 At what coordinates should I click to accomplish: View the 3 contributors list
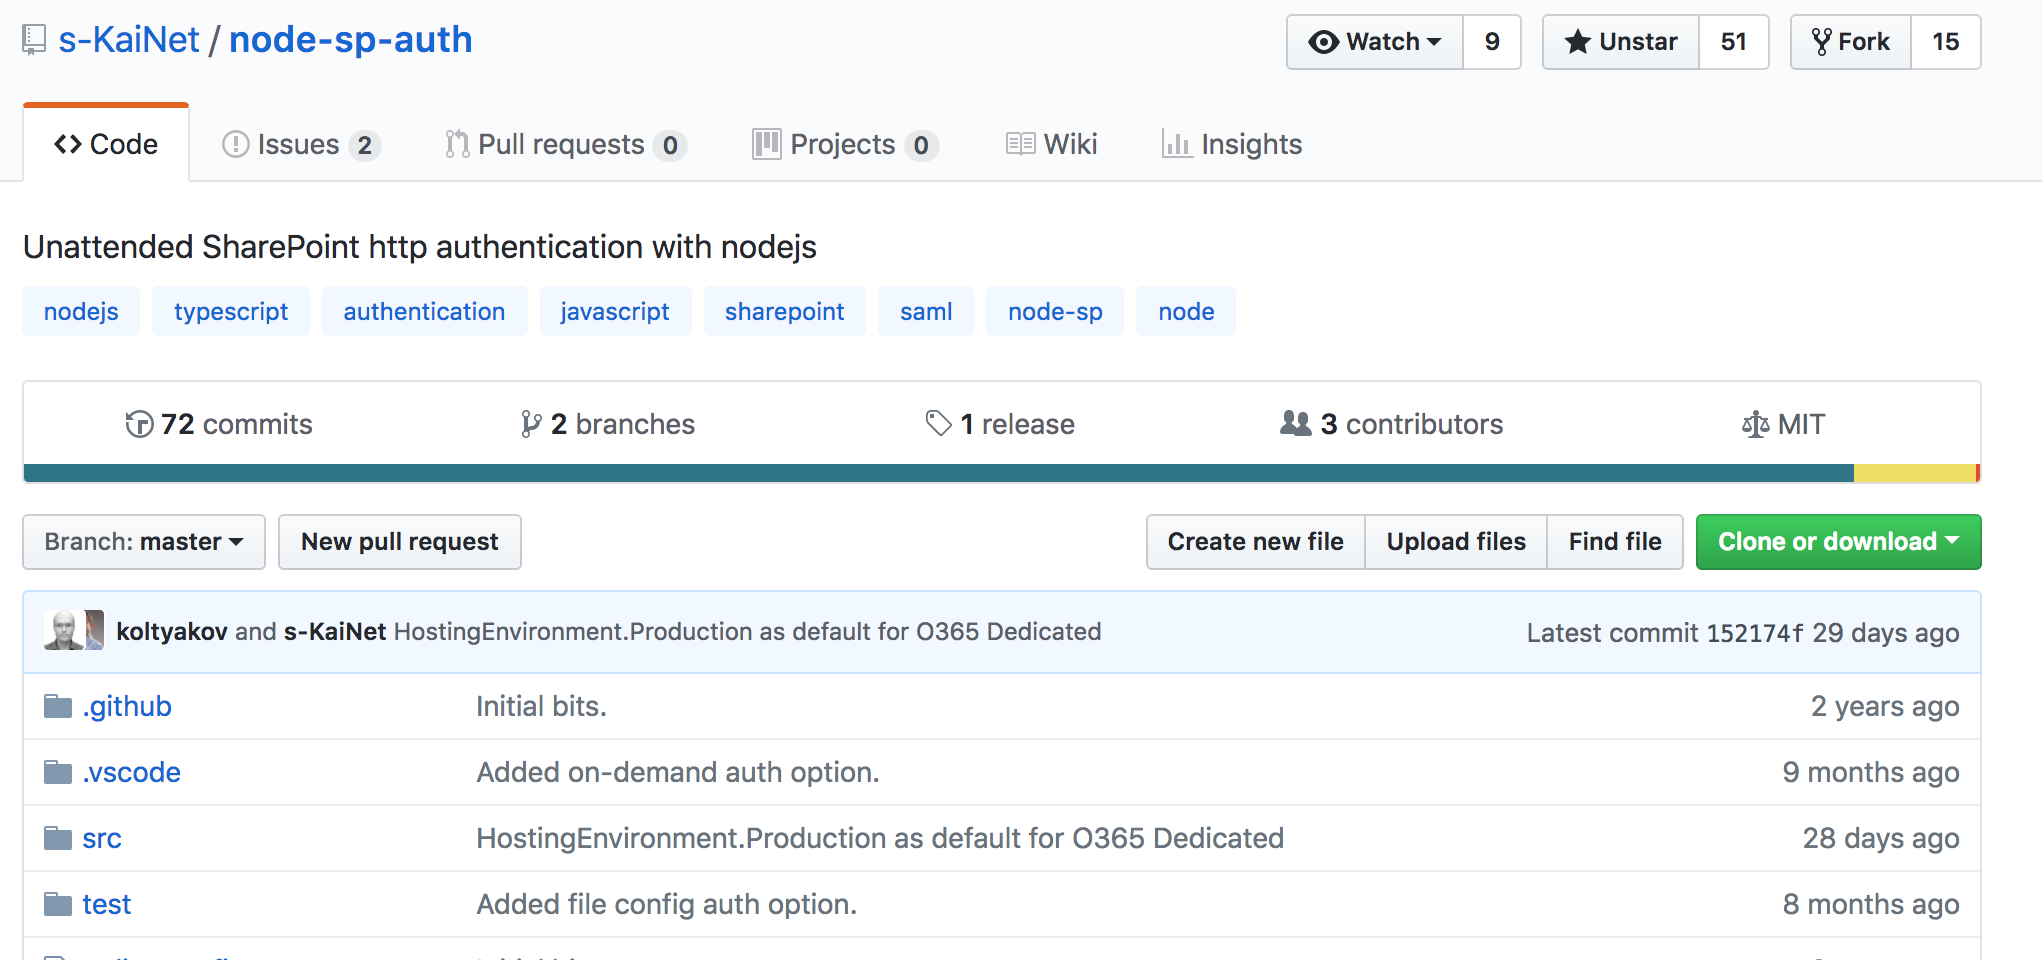click(1392, 424)
